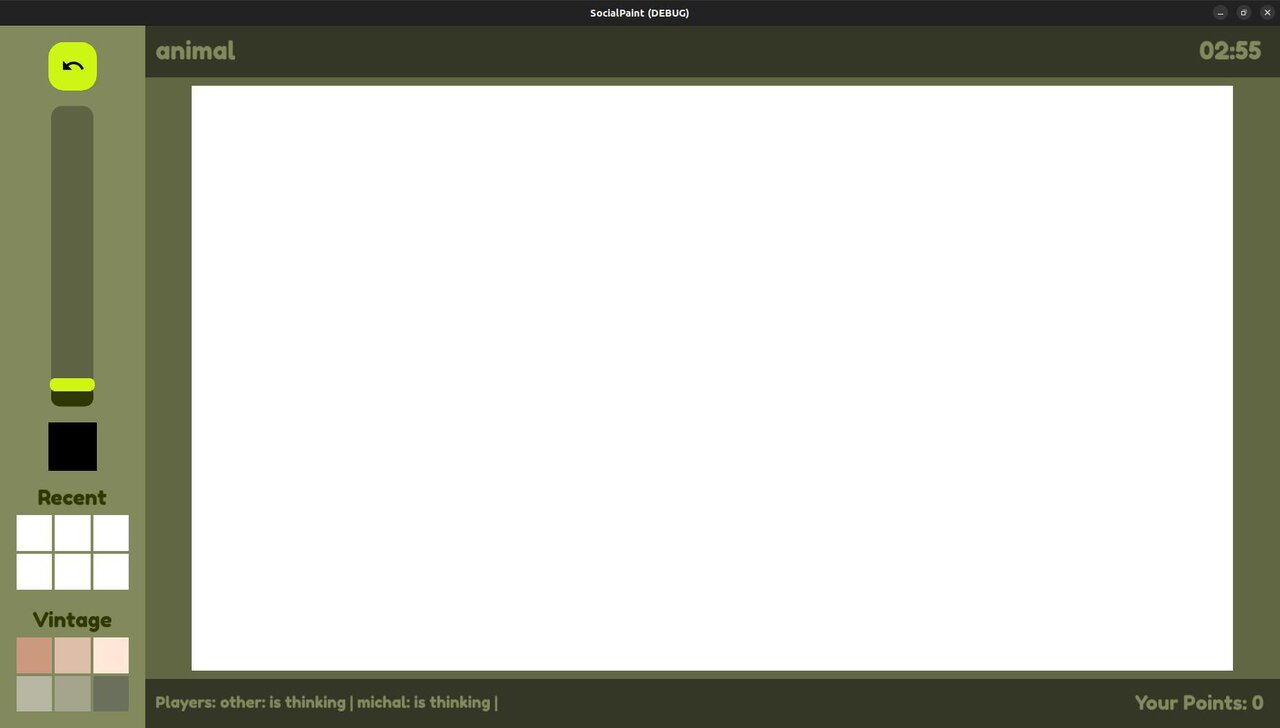The image size is (1280, 728).
Task: Select the bottom left Recent swatch
Action: coord(34,572)
